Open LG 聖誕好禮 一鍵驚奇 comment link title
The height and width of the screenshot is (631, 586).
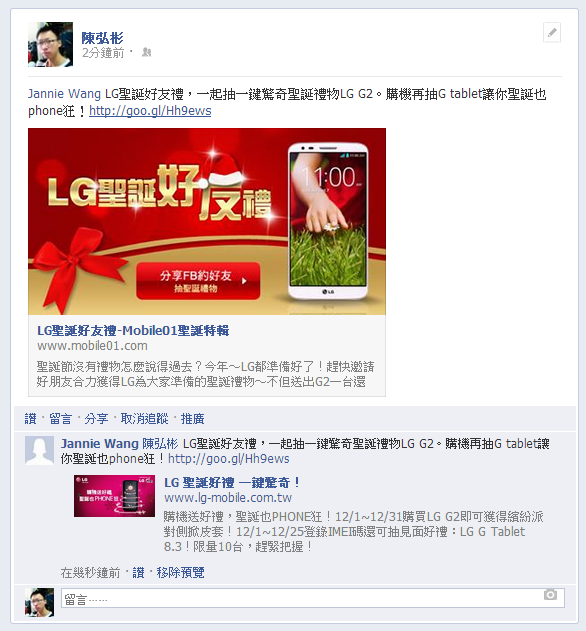point(232,483)
